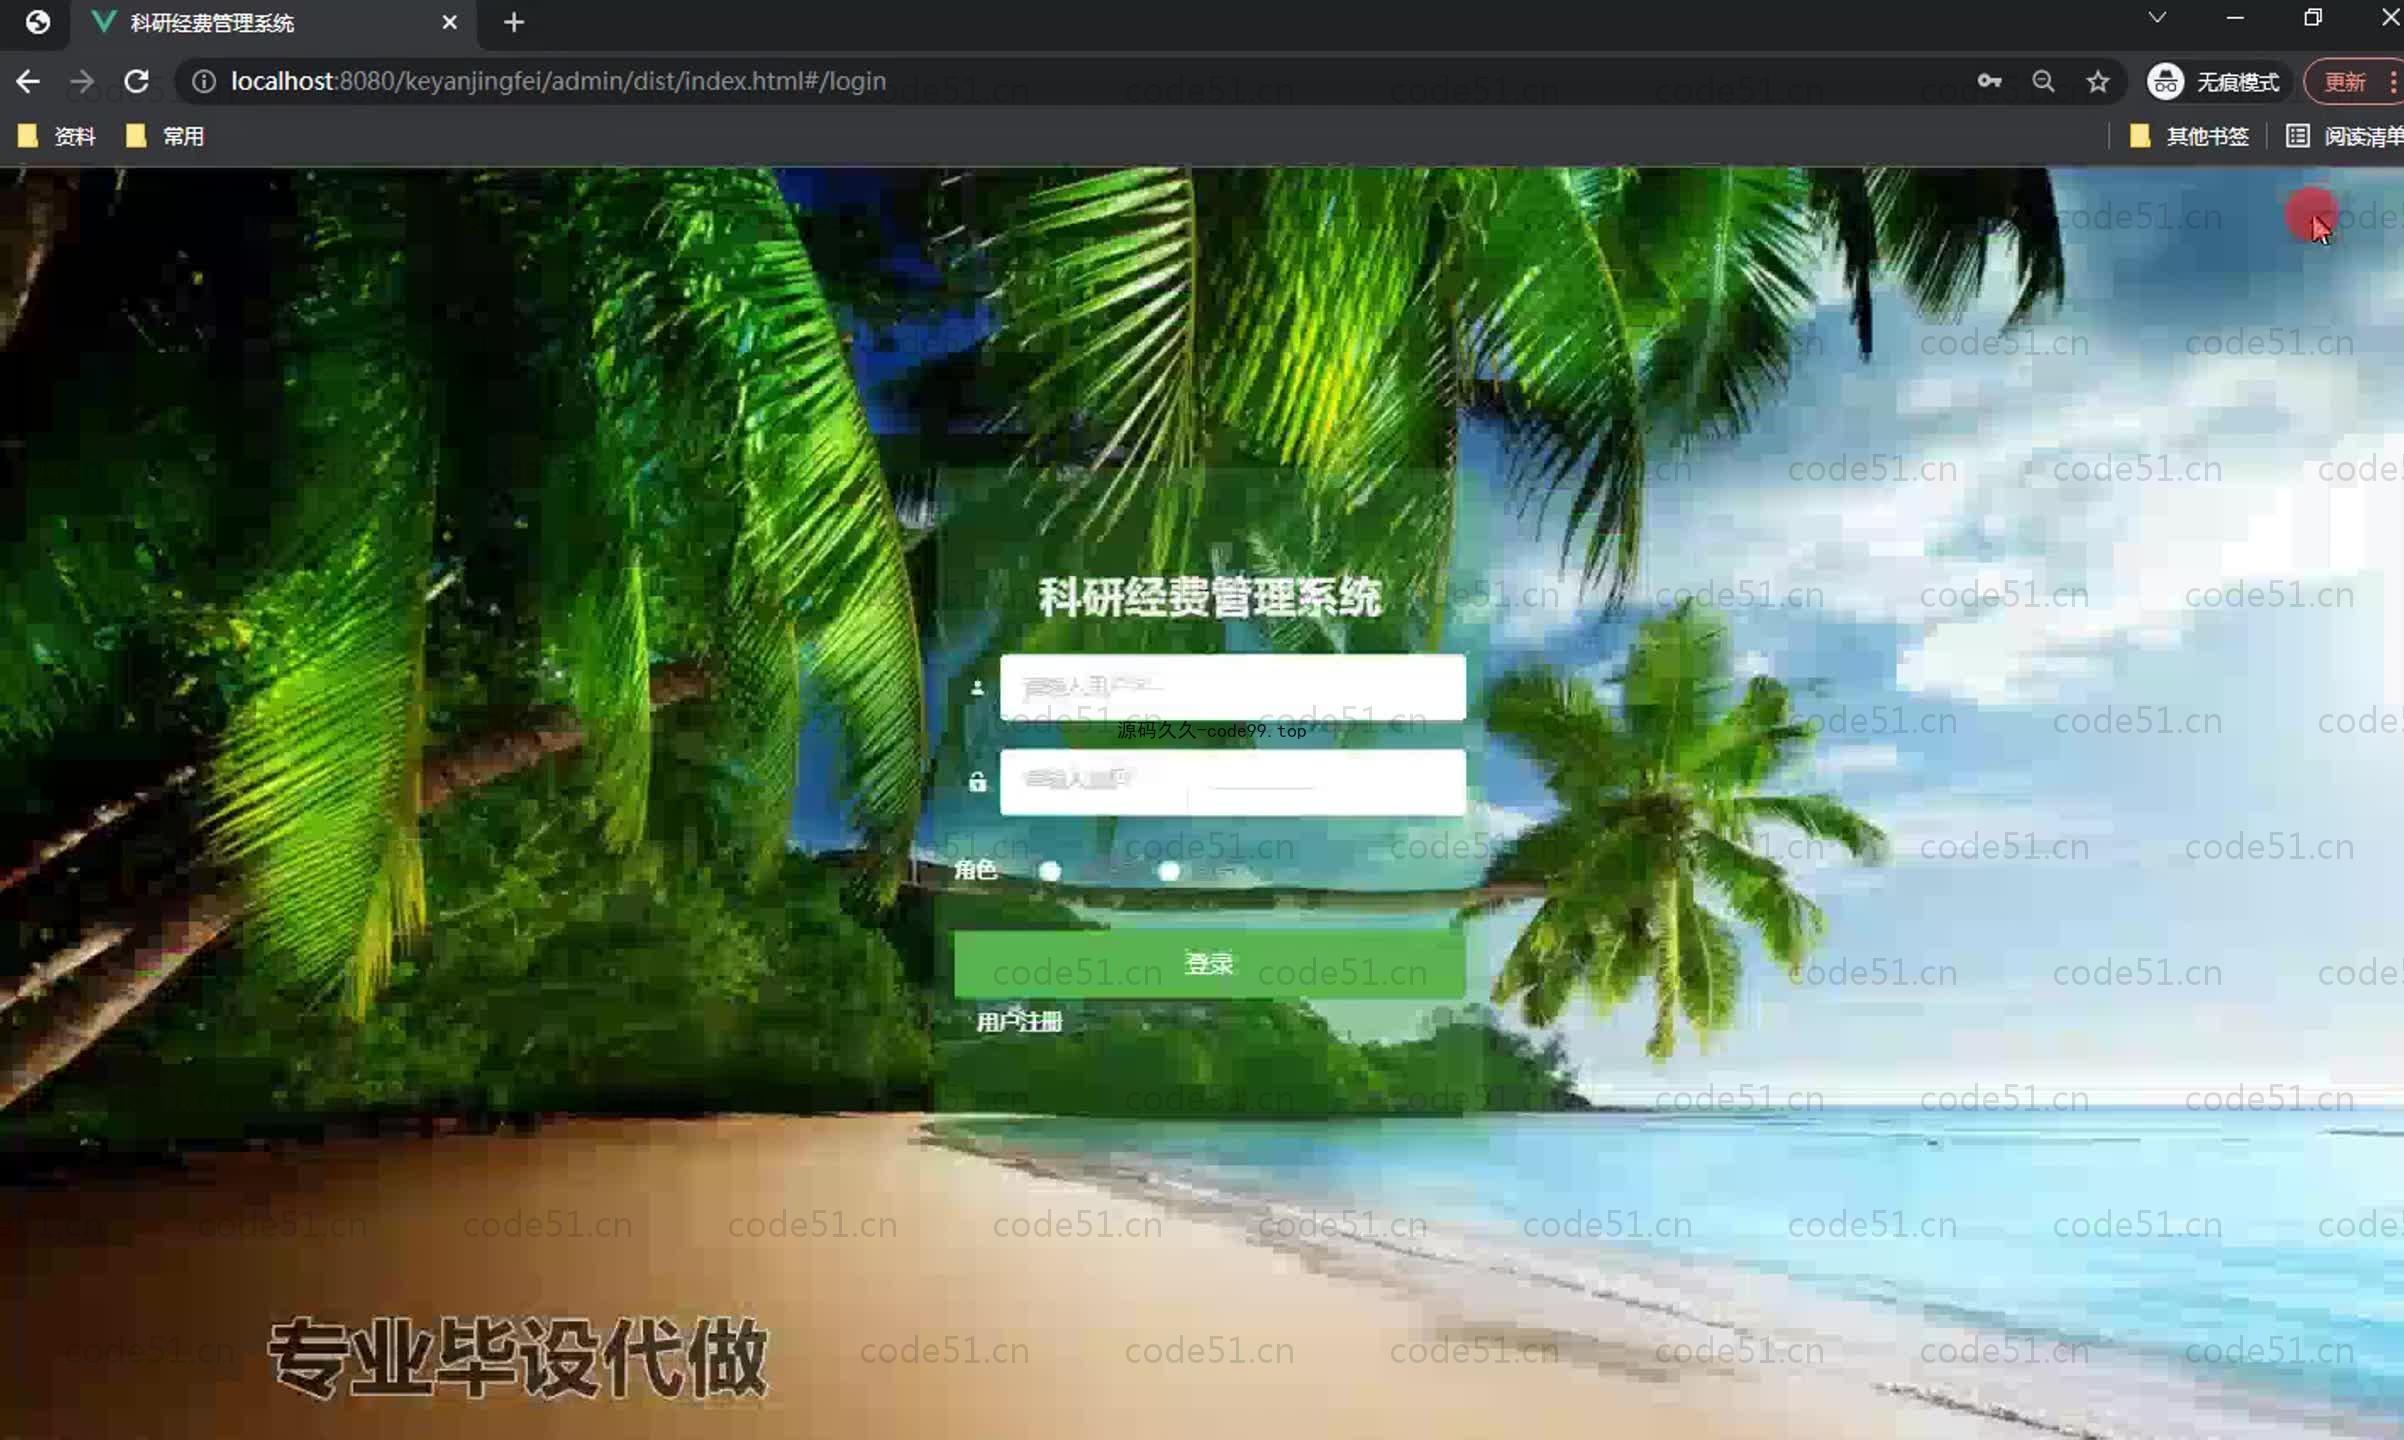
Task: Open the 用户注册 registration link
Action: click(1019, 1022)
